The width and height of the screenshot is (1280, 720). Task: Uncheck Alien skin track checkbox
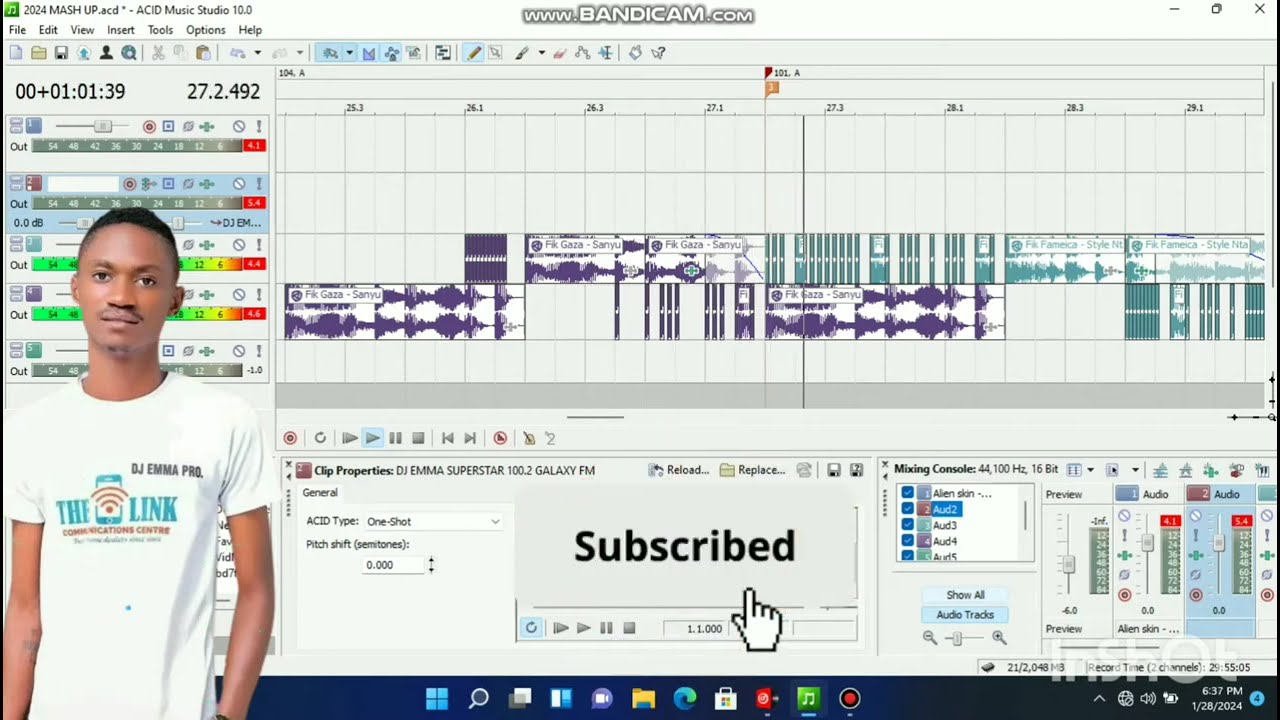coord(907,492)
